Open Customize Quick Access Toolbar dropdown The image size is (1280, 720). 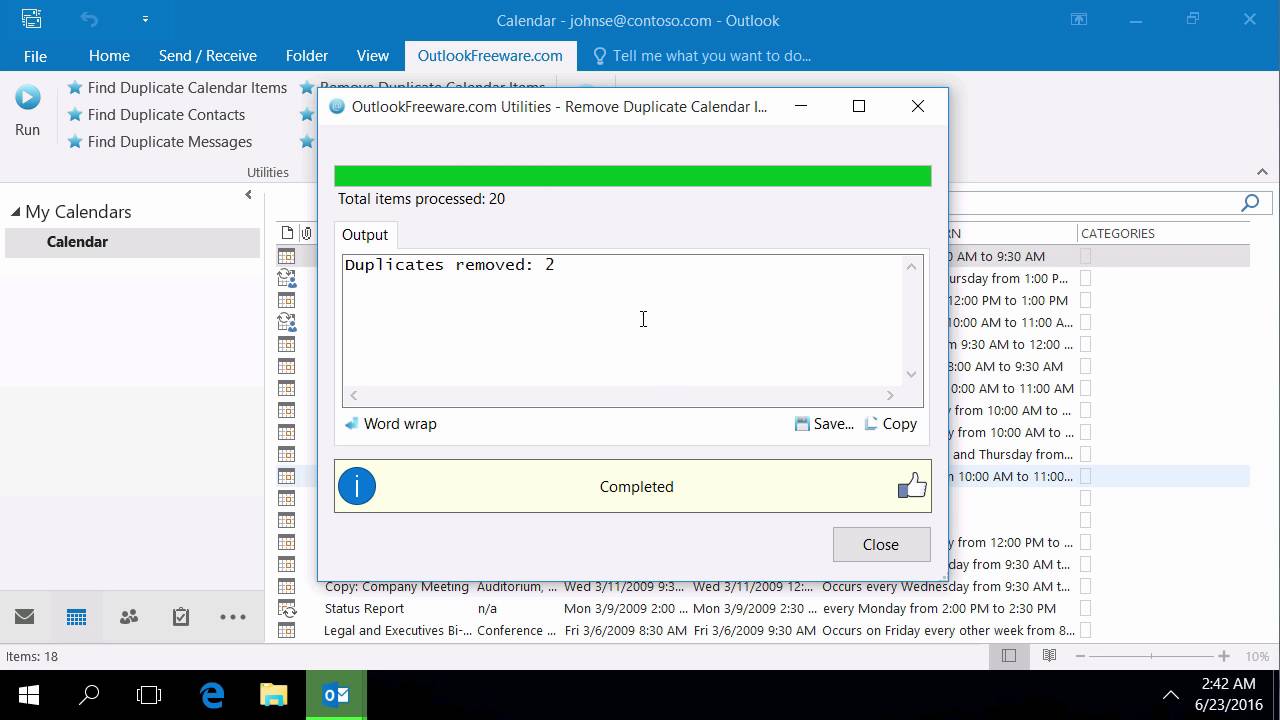(x=145, y=19)
